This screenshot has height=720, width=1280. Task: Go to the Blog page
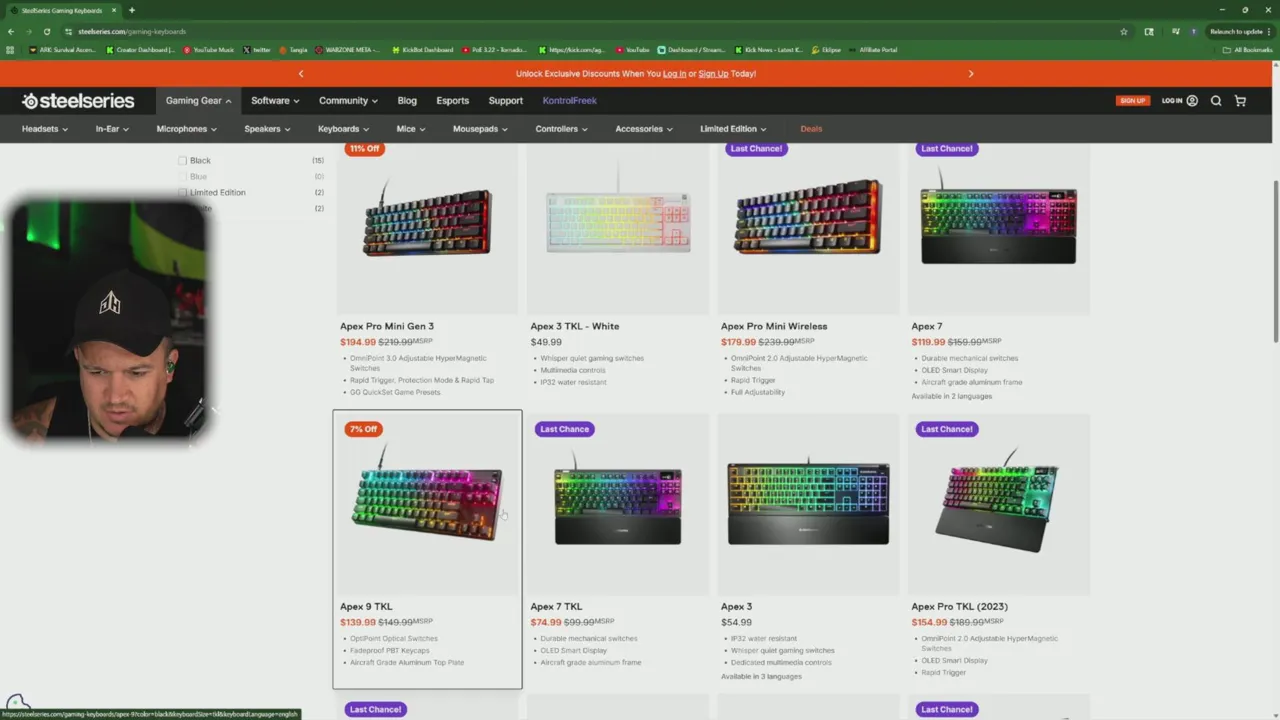(407, 100)
